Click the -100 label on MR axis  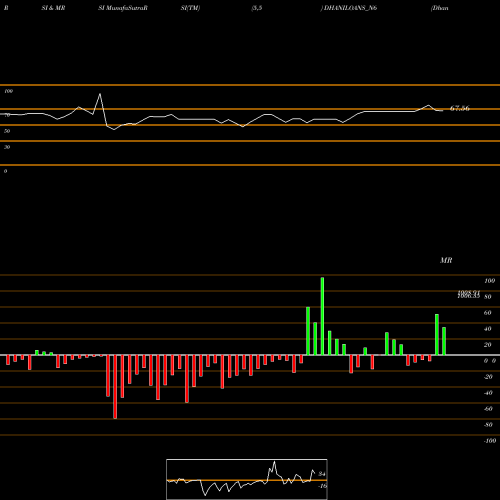[490, 441]
